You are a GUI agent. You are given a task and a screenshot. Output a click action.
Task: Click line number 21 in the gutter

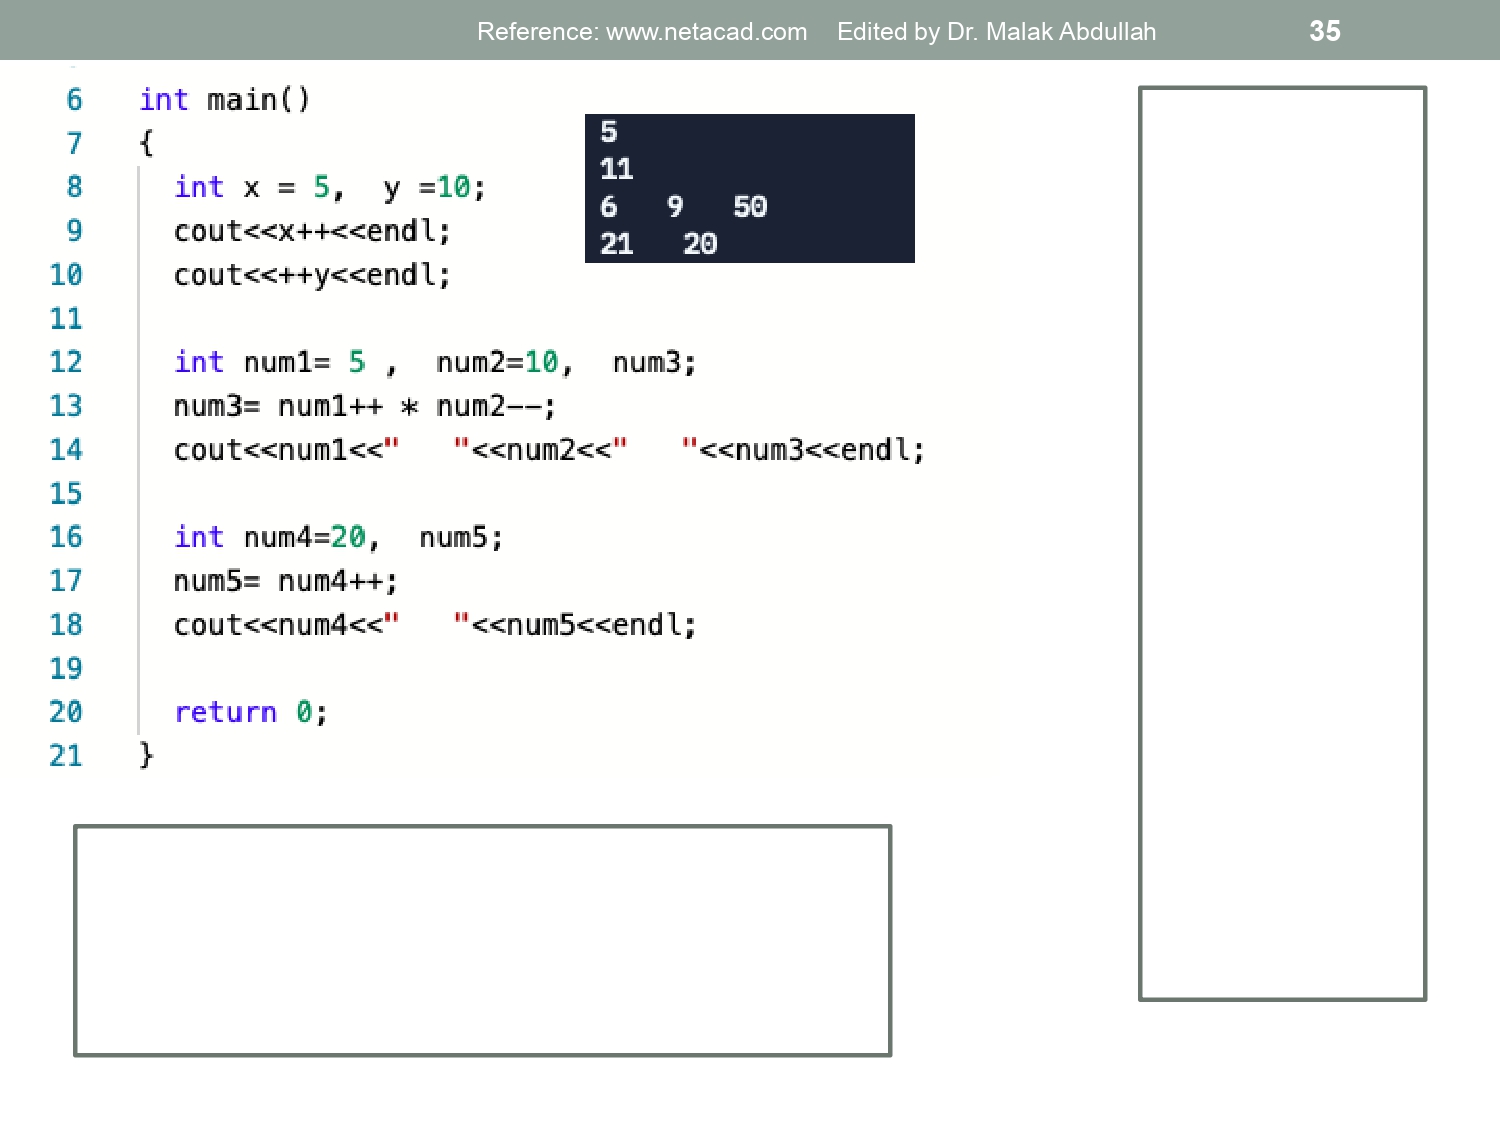tap(66, 756)
